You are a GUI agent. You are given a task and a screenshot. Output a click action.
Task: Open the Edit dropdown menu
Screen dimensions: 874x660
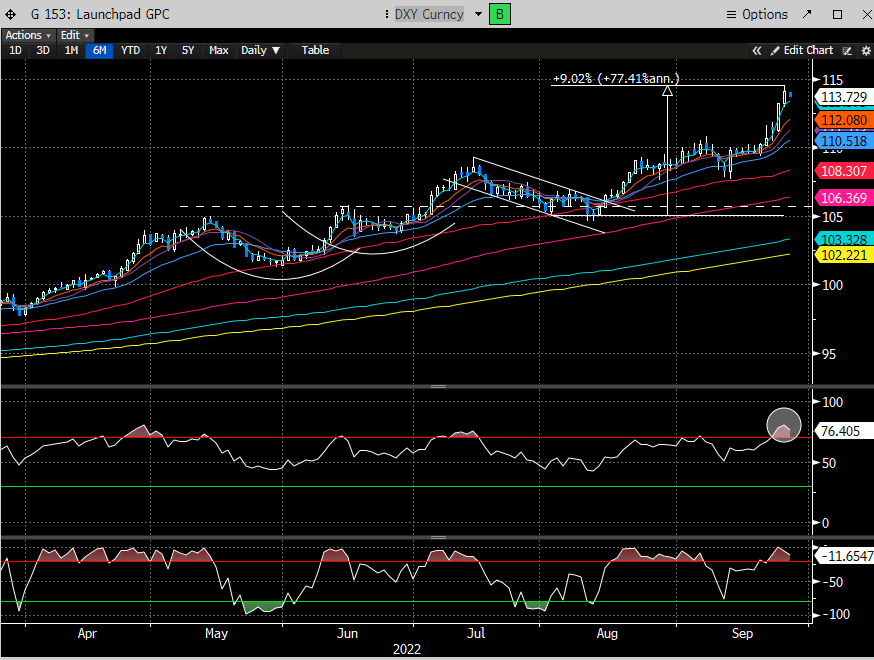click(x=74, y=35)
